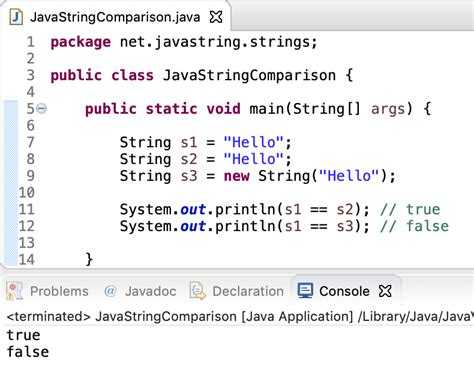Click the class name JavaStringComparison in code
The image size is (474, 370).
pyautogui.click(x=249, y=75)
